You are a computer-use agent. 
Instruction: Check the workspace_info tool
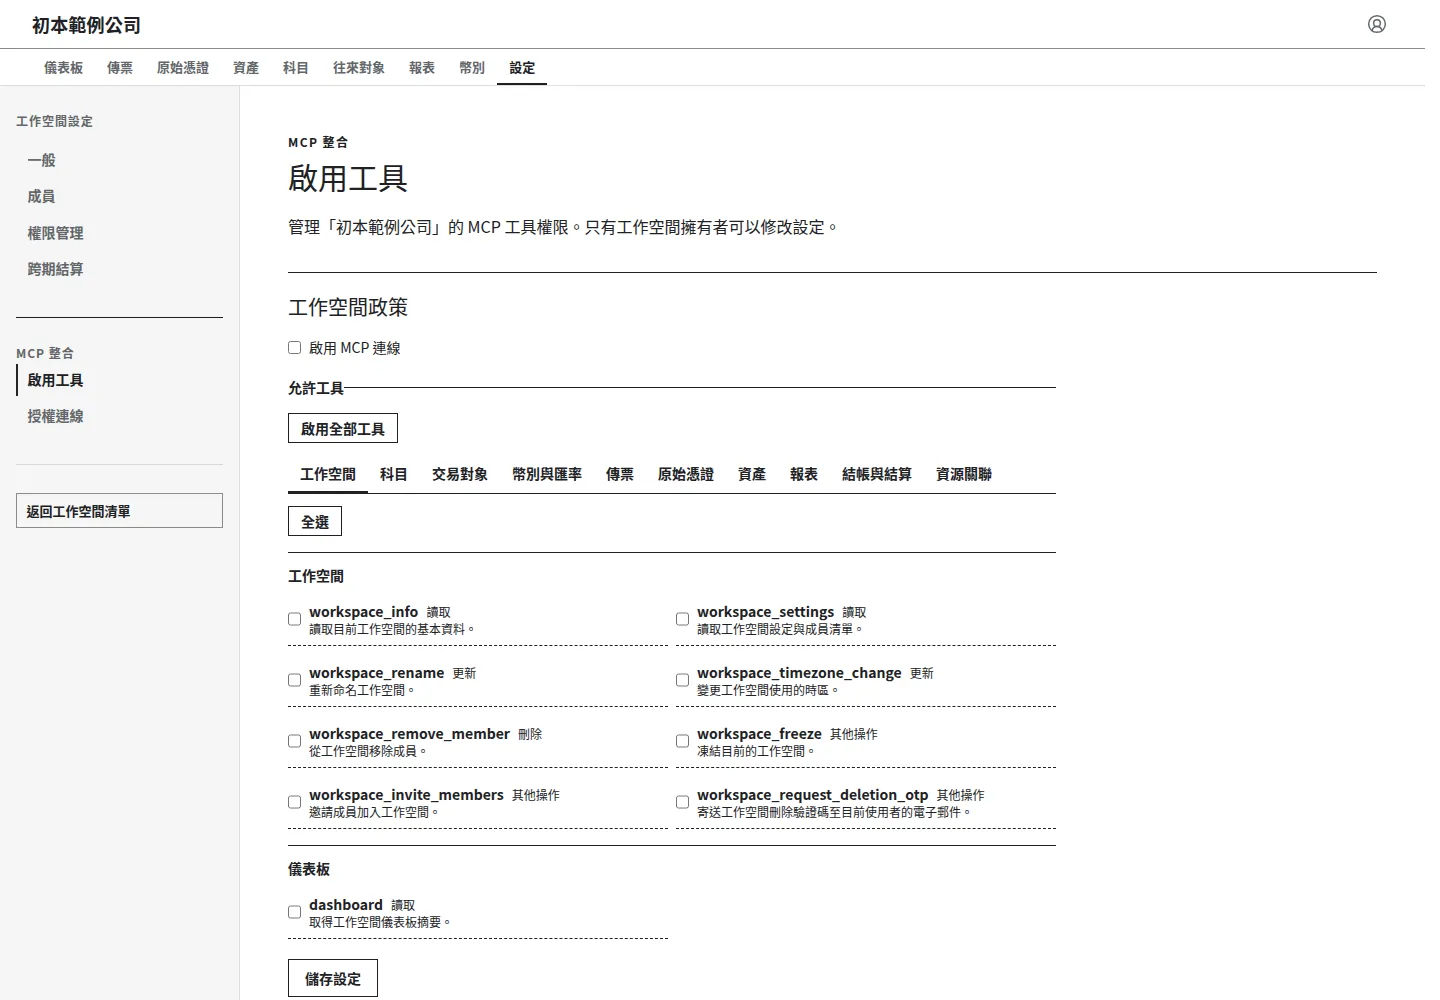point(294,619)
